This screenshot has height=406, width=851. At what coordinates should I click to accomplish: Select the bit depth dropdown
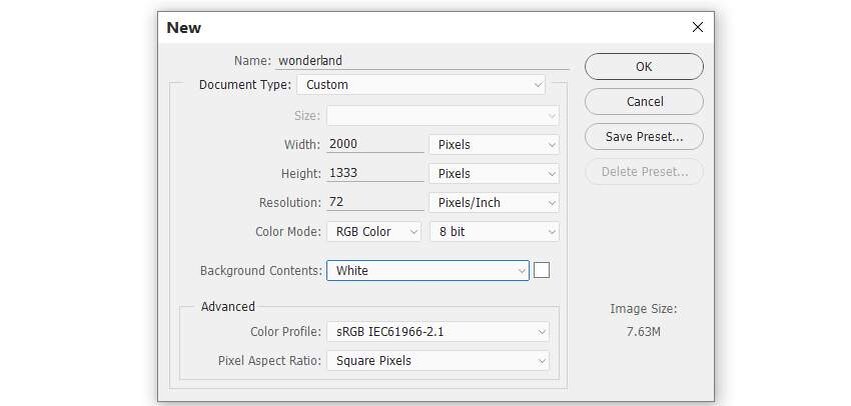coord(493,232)
